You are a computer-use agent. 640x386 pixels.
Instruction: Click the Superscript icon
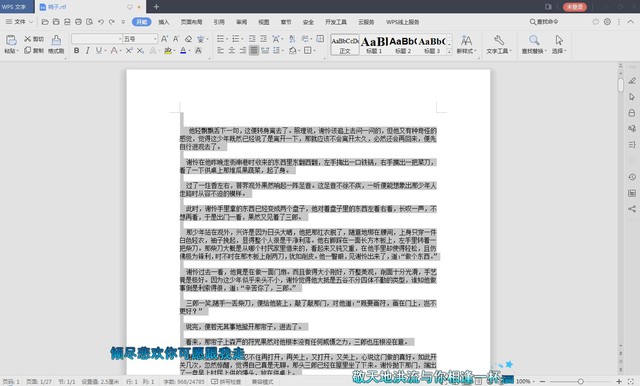[129, 51]
